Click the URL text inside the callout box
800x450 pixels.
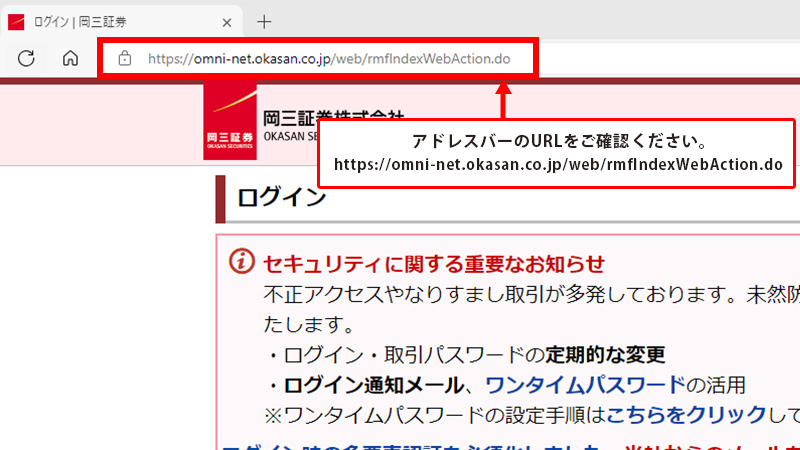click(x=557, y=163)
